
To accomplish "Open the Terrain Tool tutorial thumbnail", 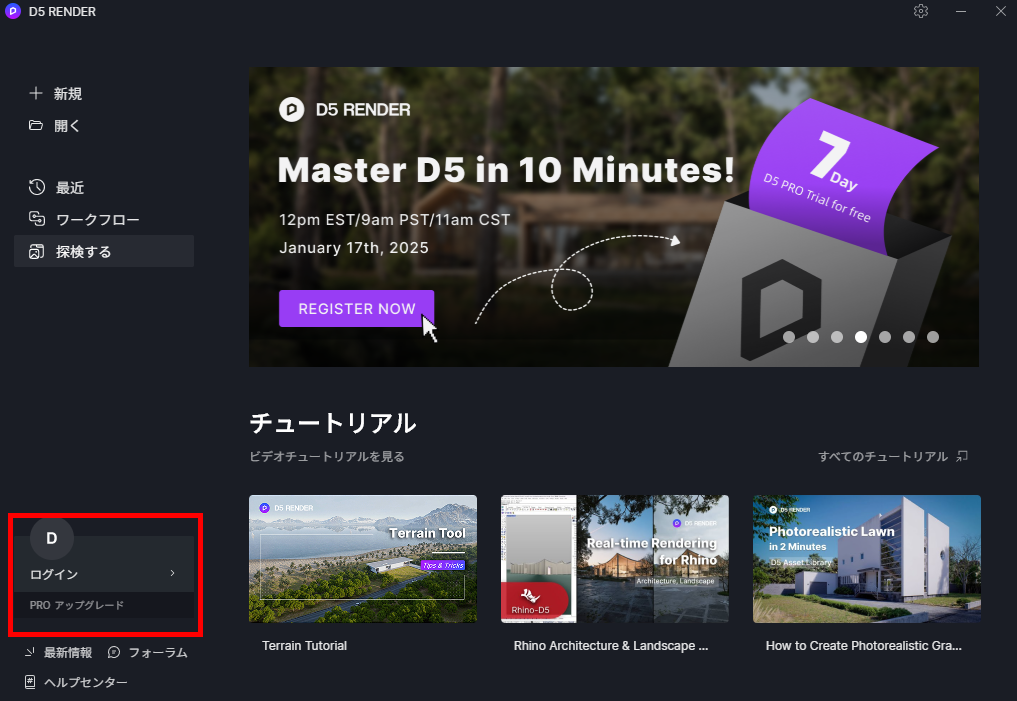I will pos(363,559).
